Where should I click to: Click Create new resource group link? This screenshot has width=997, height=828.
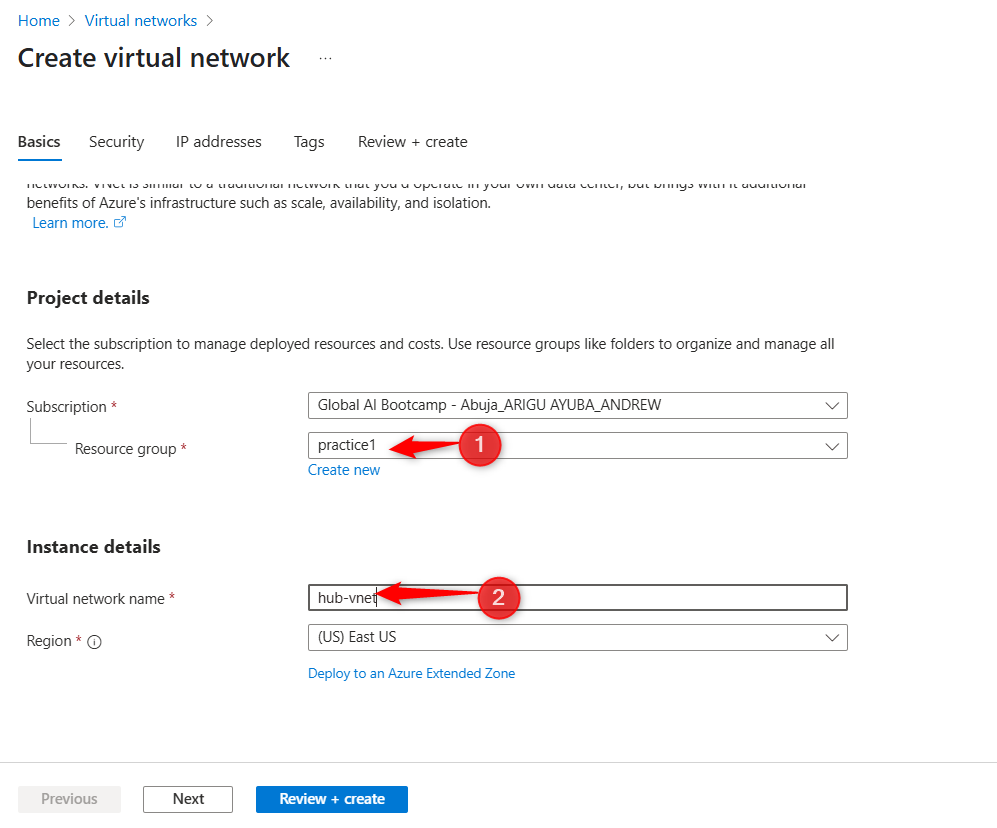pos(344,470)
